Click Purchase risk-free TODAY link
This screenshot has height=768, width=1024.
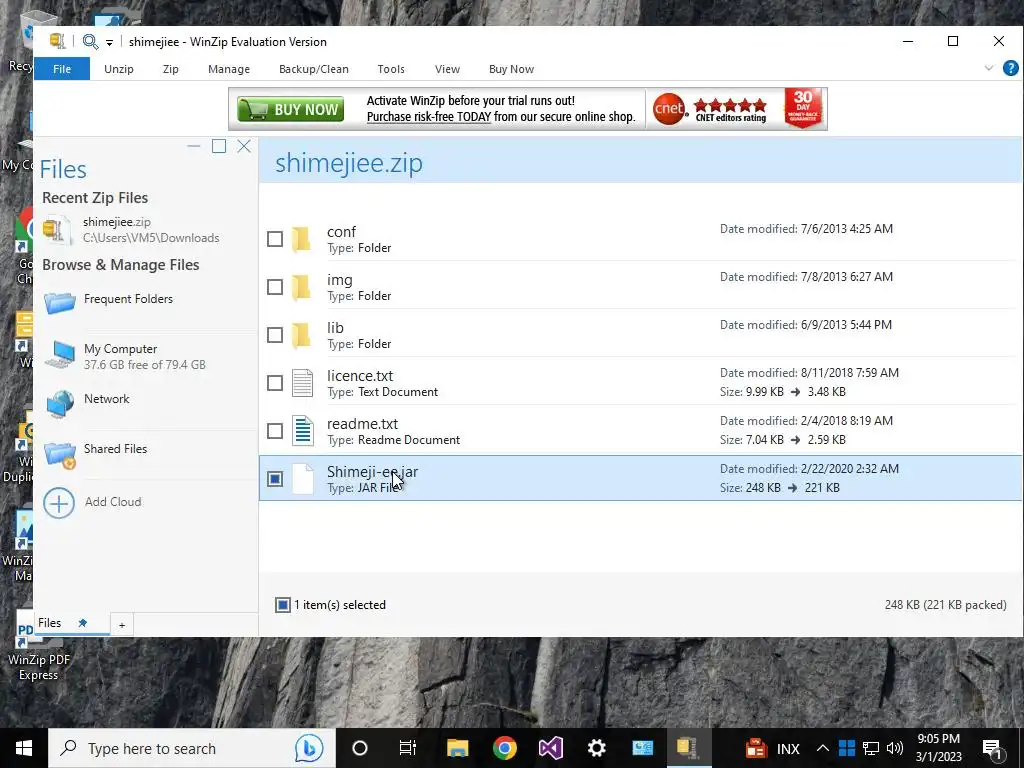(428, 117)
